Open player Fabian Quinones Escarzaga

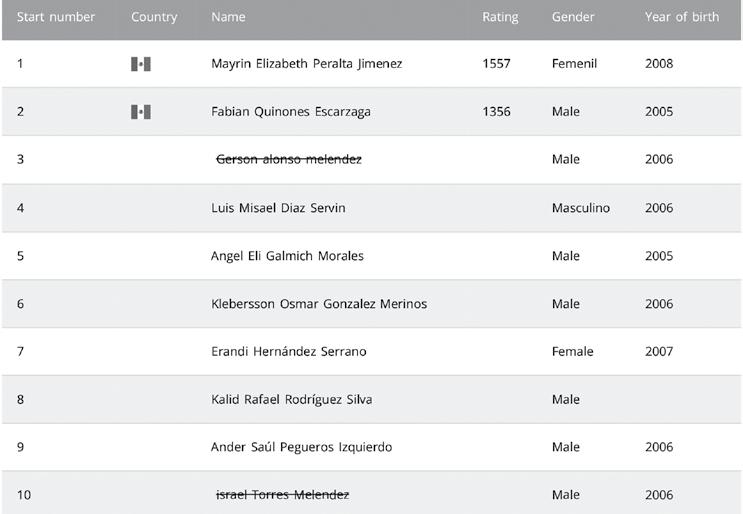291,112
